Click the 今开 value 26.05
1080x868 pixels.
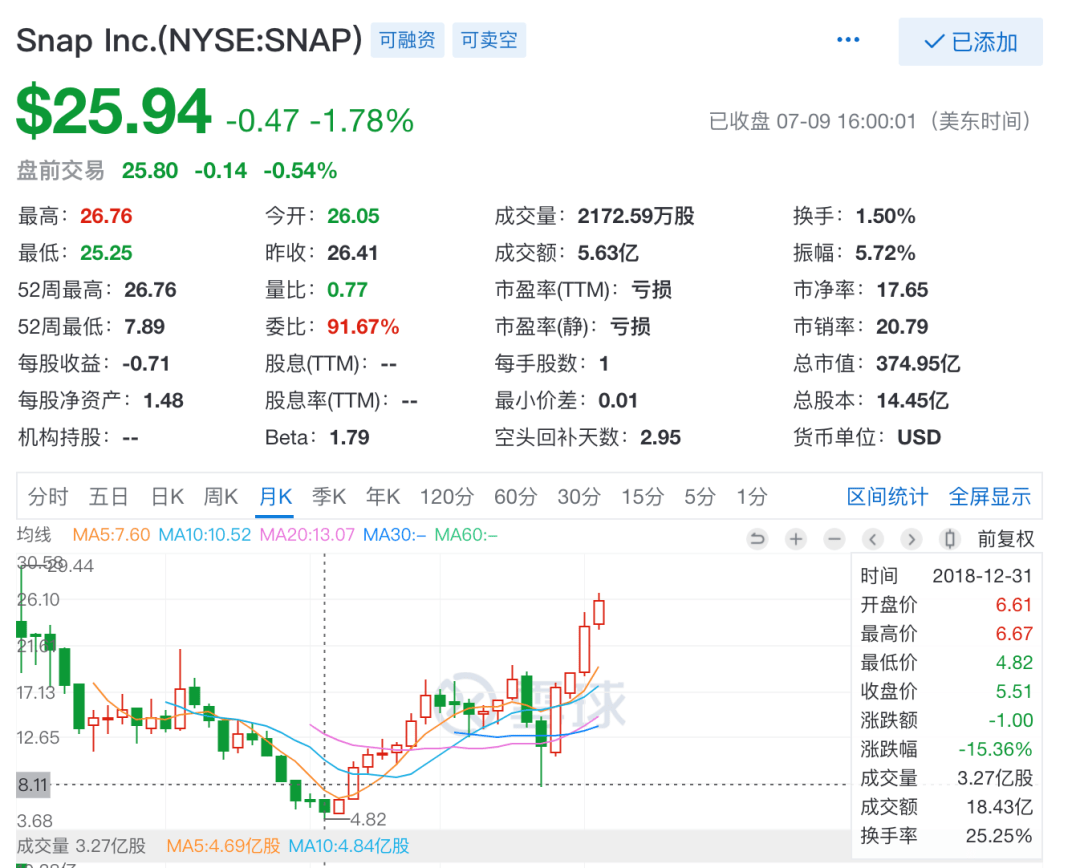point(353,216)
